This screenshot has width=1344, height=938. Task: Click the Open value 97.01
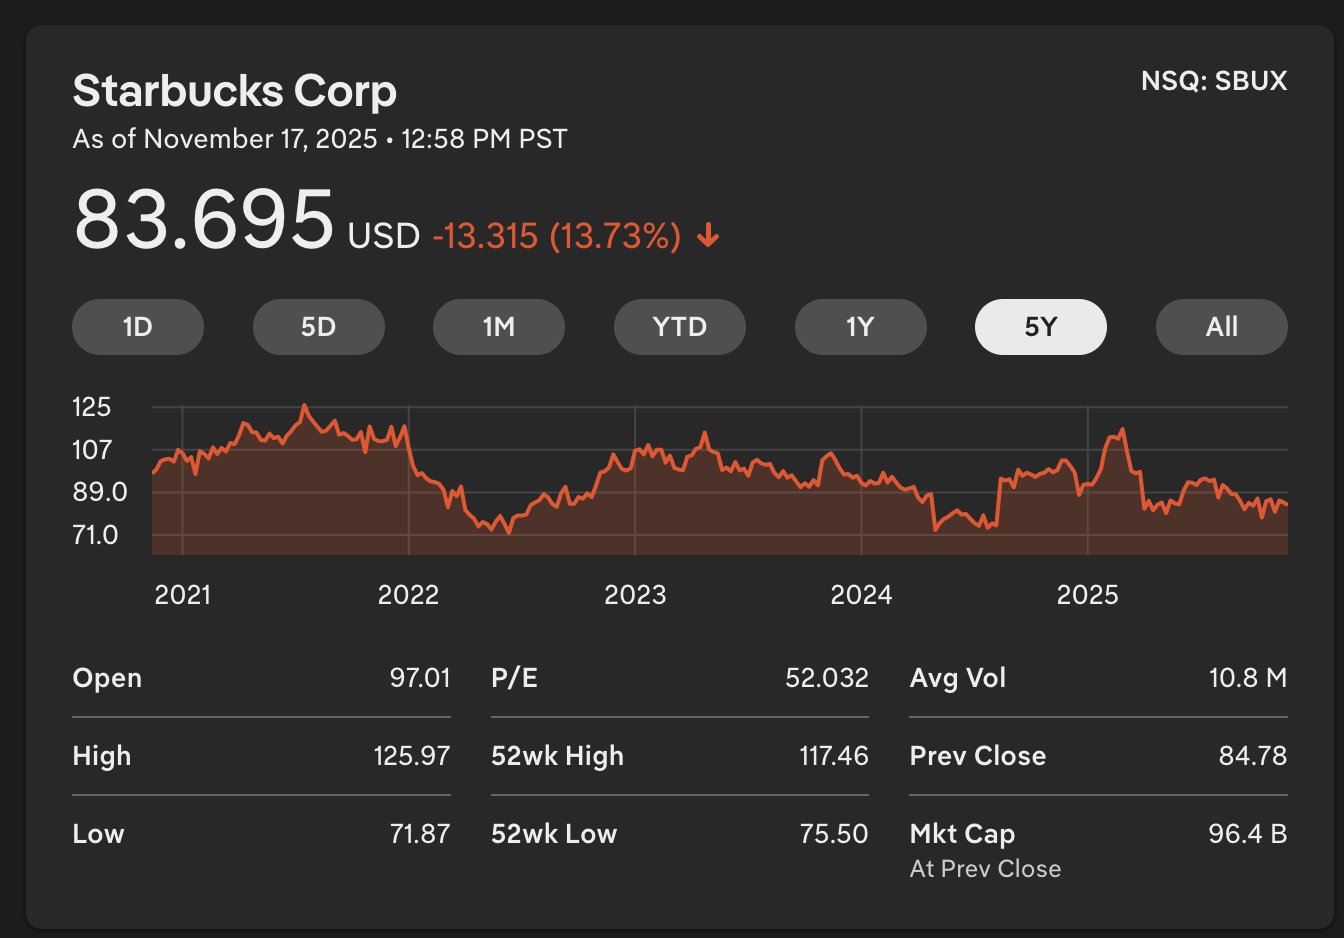[x=420, y=678]
